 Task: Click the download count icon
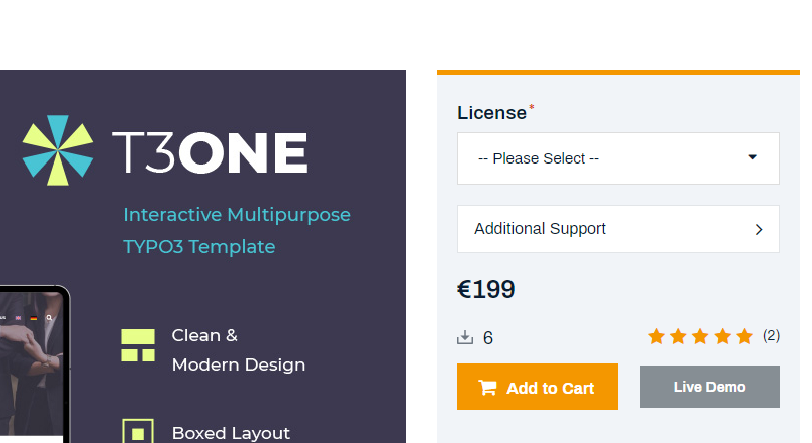(x=464, y=338)
